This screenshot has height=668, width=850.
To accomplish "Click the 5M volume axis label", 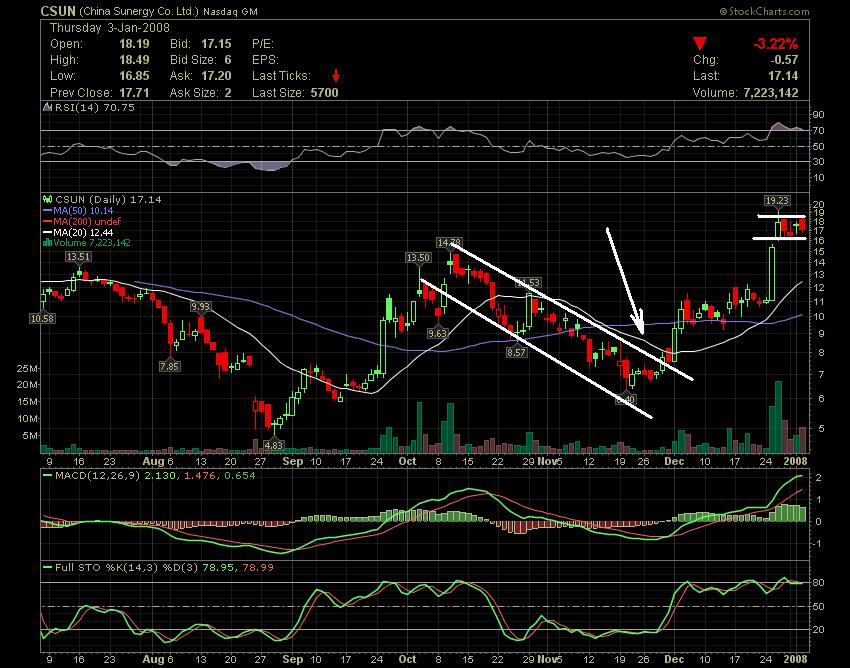I will click(30, 436).
